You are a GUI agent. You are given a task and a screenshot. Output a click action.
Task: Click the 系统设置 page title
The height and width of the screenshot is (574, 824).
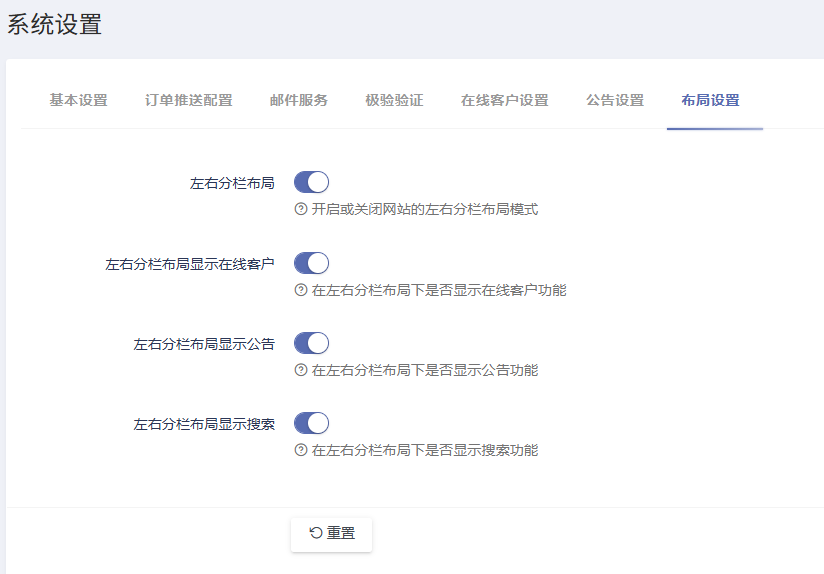(55, 25)
